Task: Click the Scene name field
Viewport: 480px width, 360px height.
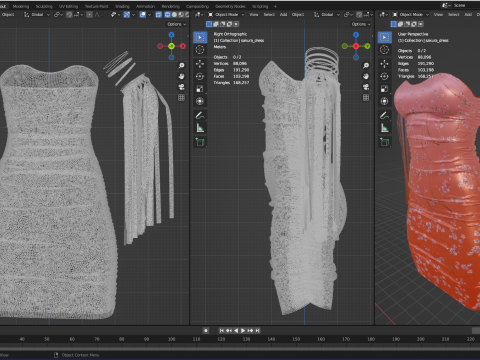Action: click(x=465, y=5)
